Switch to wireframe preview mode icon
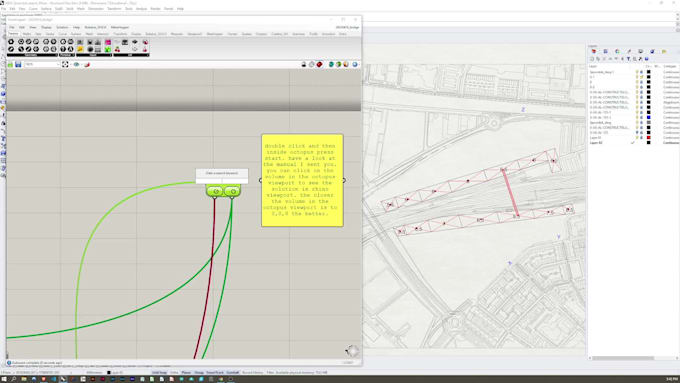The height and width of the screenshot is (383, 680). click(311, 64)
